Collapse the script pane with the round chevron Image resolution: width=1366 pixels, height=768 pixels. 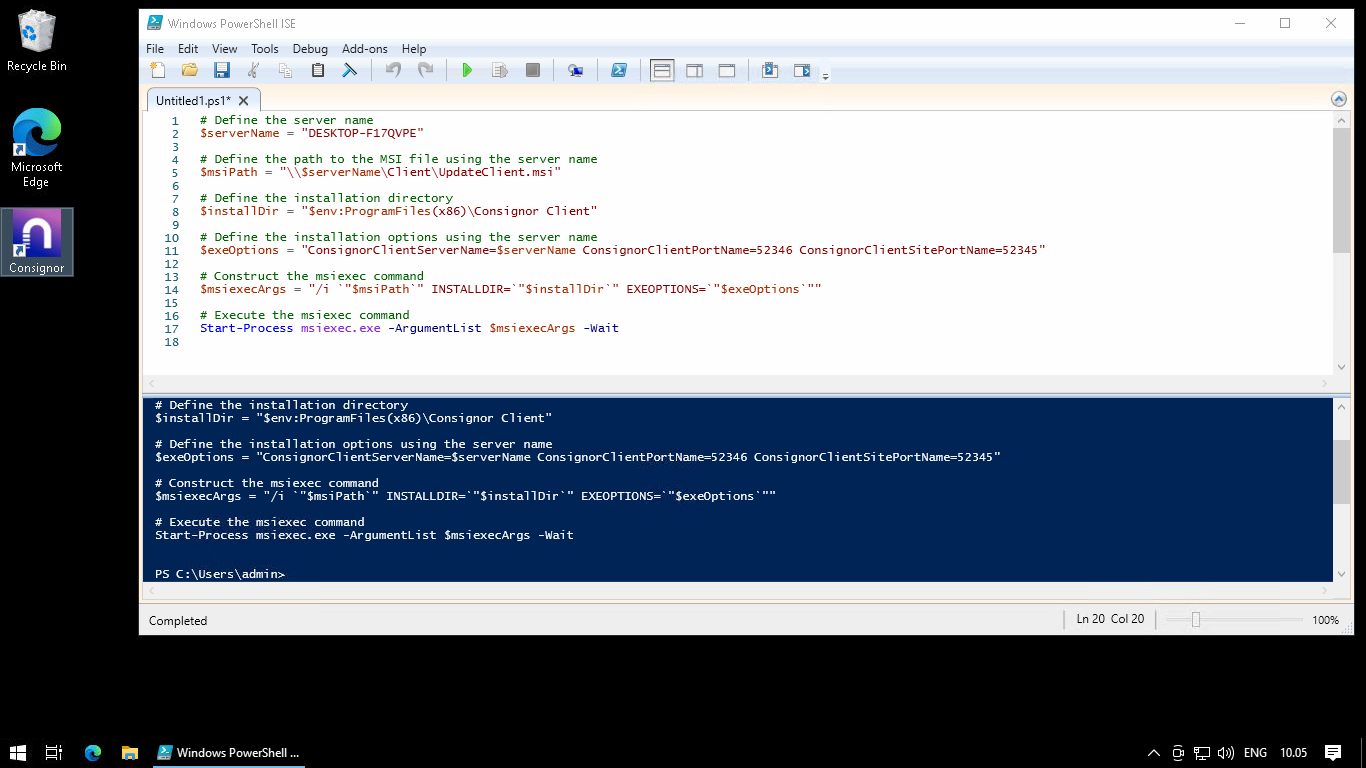(x=1339, y=99)
